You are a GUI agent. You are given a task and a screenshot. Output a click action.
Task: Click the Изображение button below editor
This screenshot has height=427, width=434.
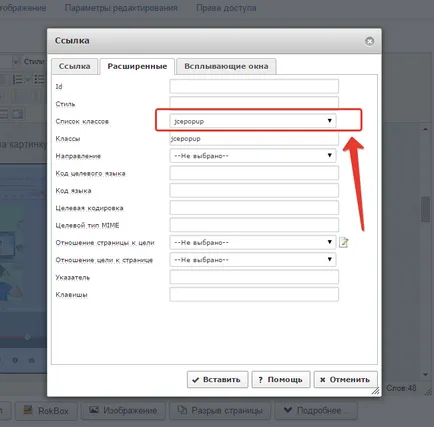coord(123,410)
